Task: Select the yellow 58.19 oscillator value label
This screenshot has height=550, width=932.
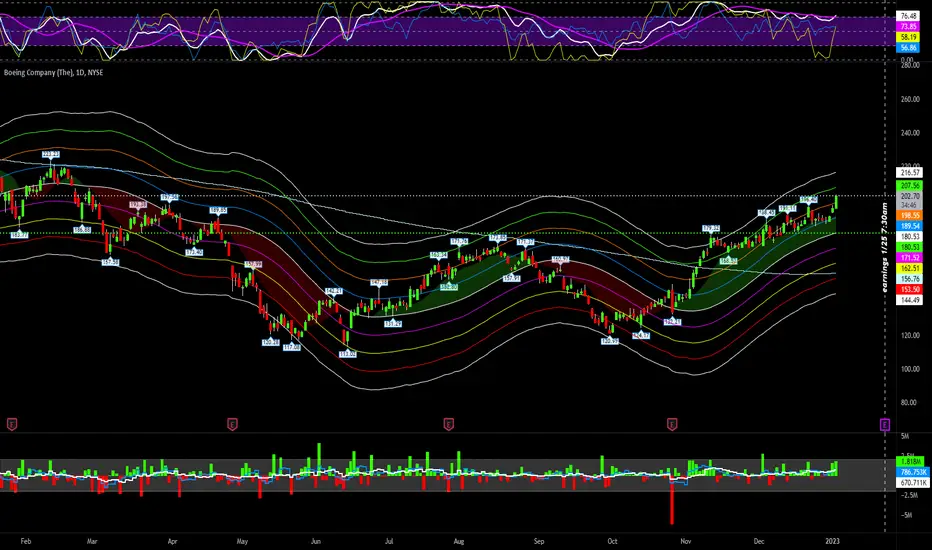Action: click(909, 37)
